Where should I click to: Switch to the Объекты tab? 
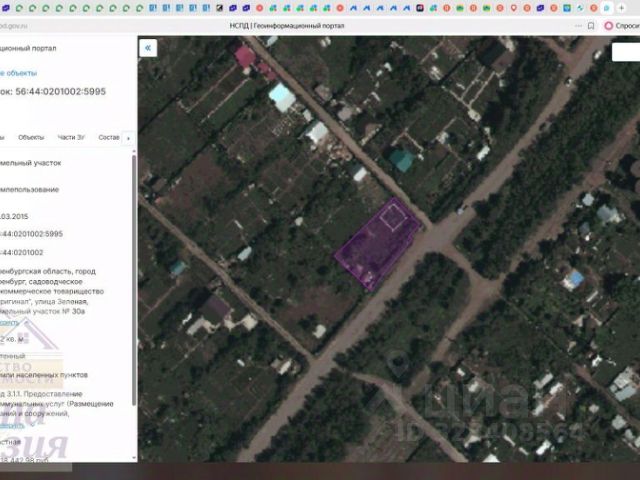[x=31, y=138]
